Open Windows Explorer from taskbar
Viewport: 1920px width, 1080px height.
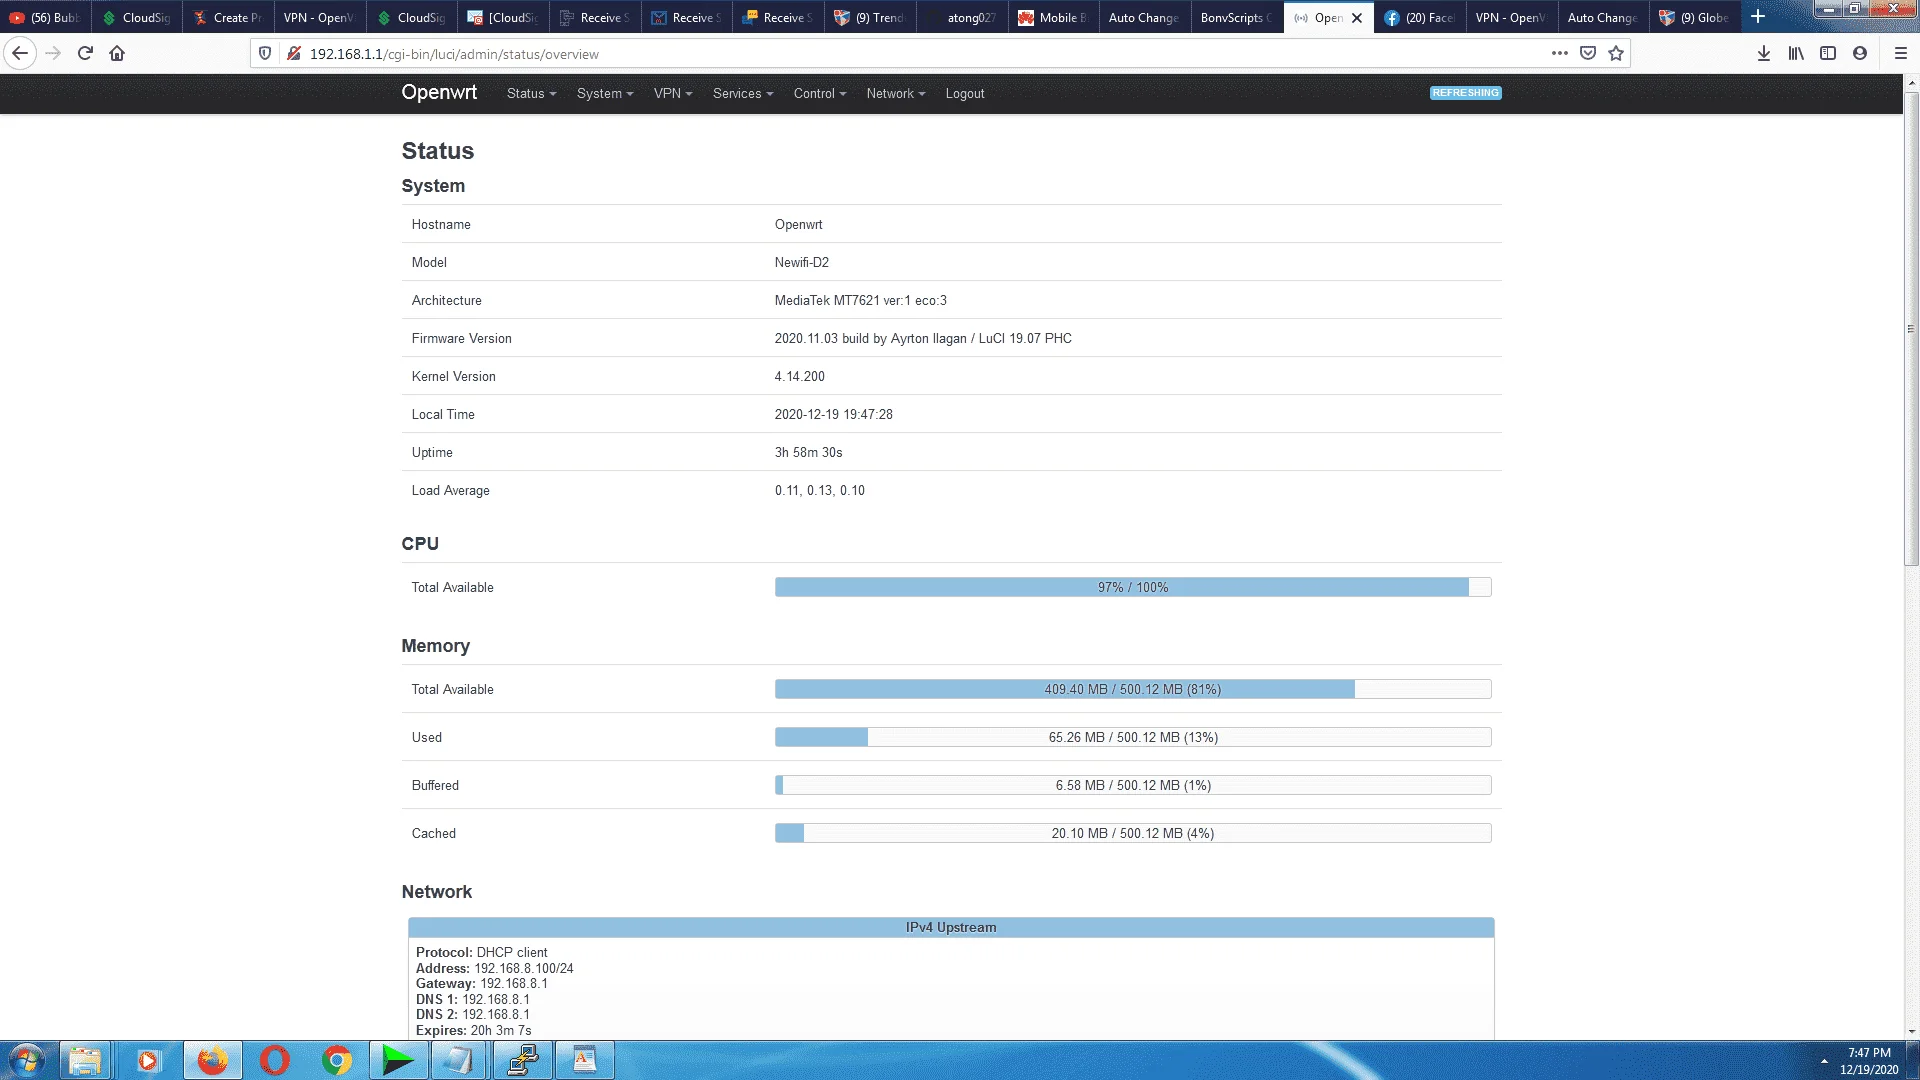85,1060
